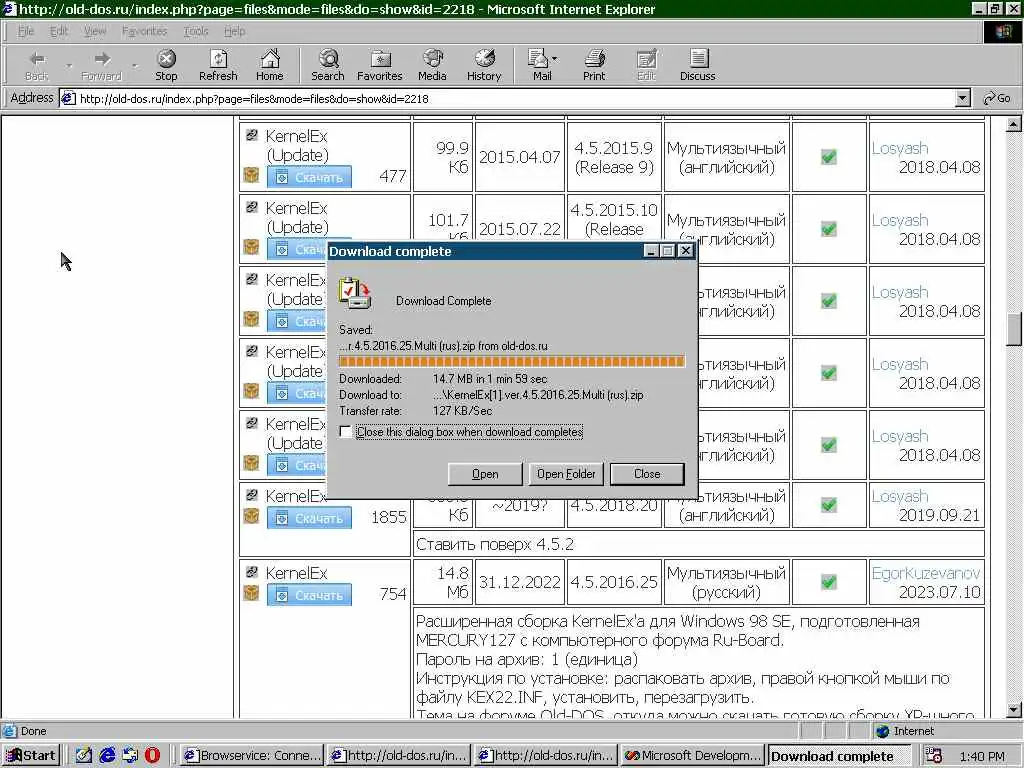Click the Print toolbar icon
The image size is (1024, 768).
594,65
